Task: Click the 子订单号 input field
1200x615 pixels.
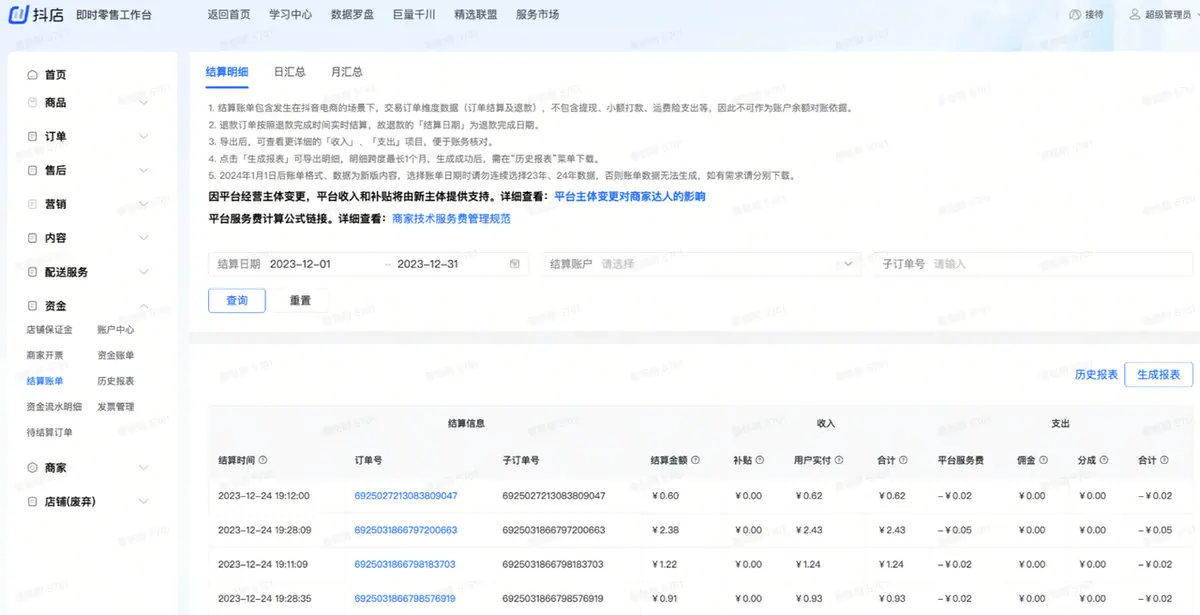Action: click(1032, 264)
